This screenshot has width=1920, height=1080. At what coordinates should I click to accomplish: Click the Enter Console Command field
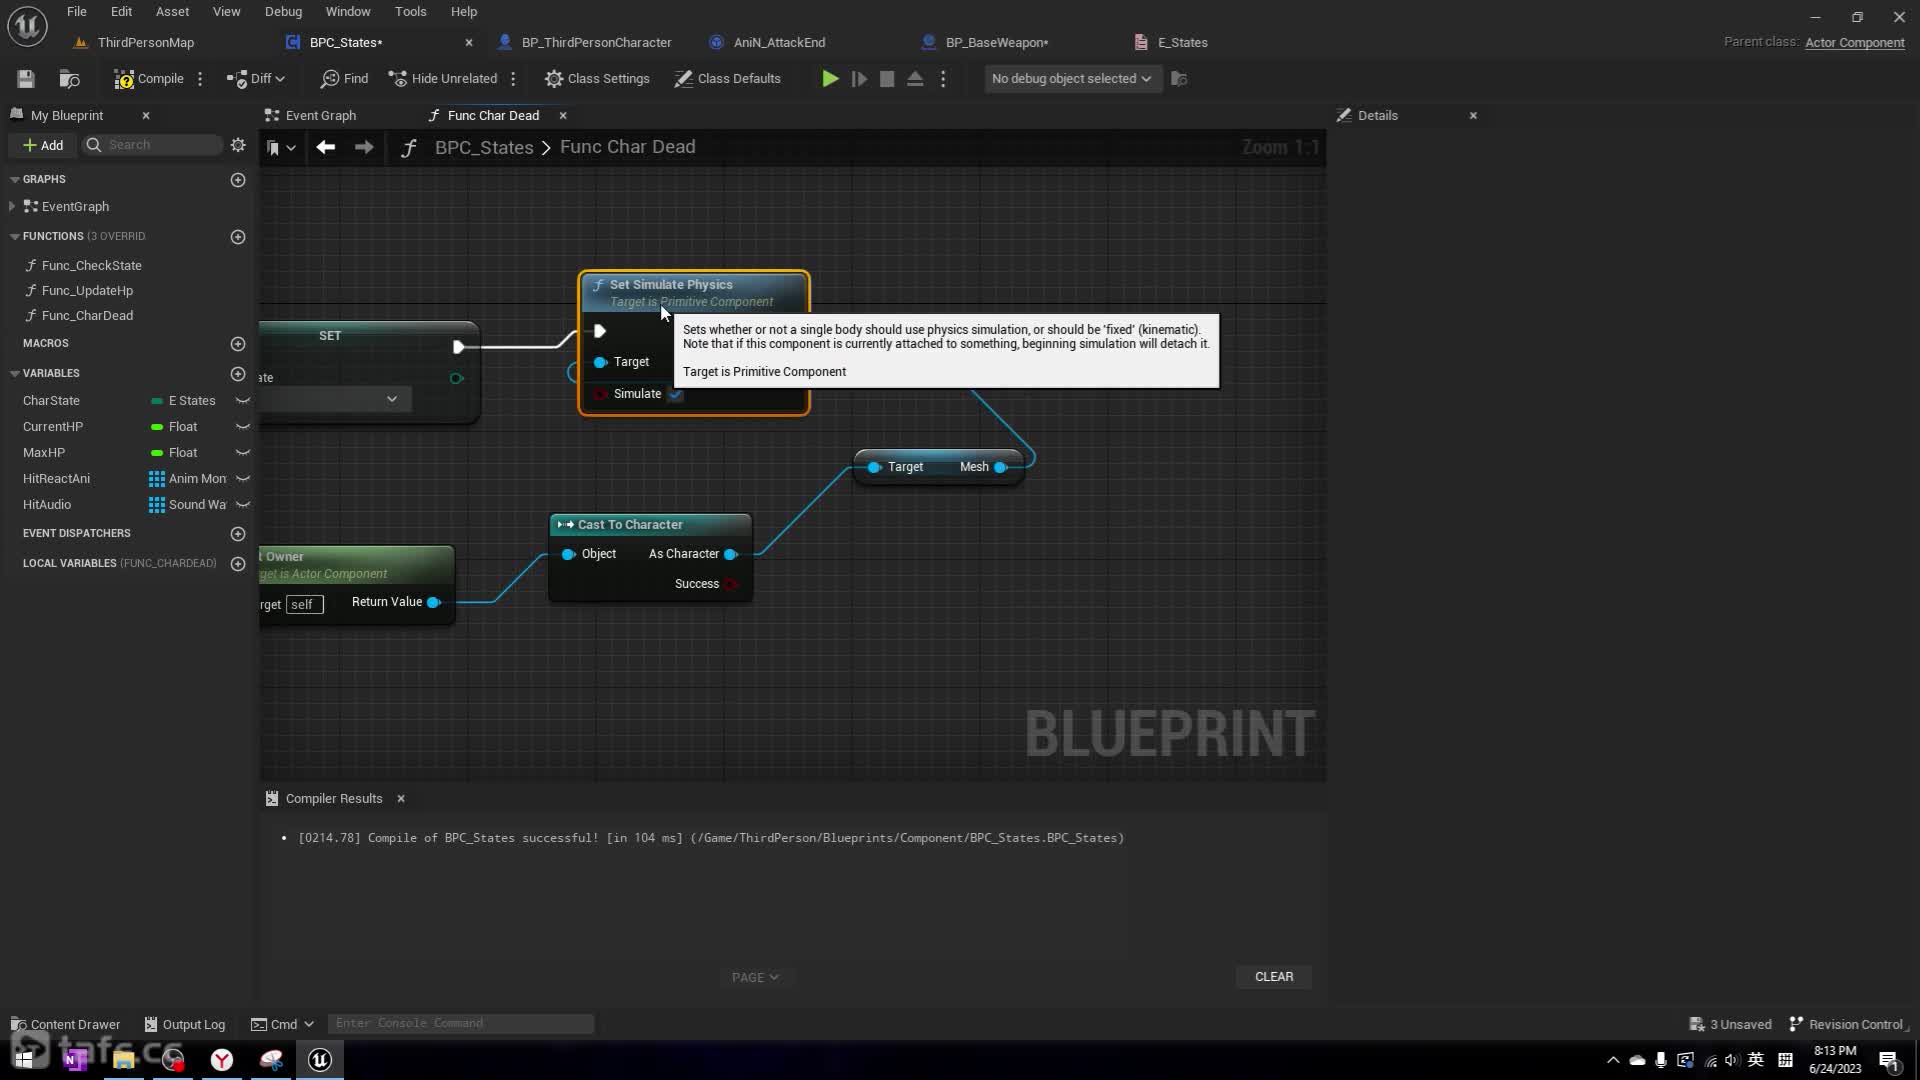tap(460, 1023)
